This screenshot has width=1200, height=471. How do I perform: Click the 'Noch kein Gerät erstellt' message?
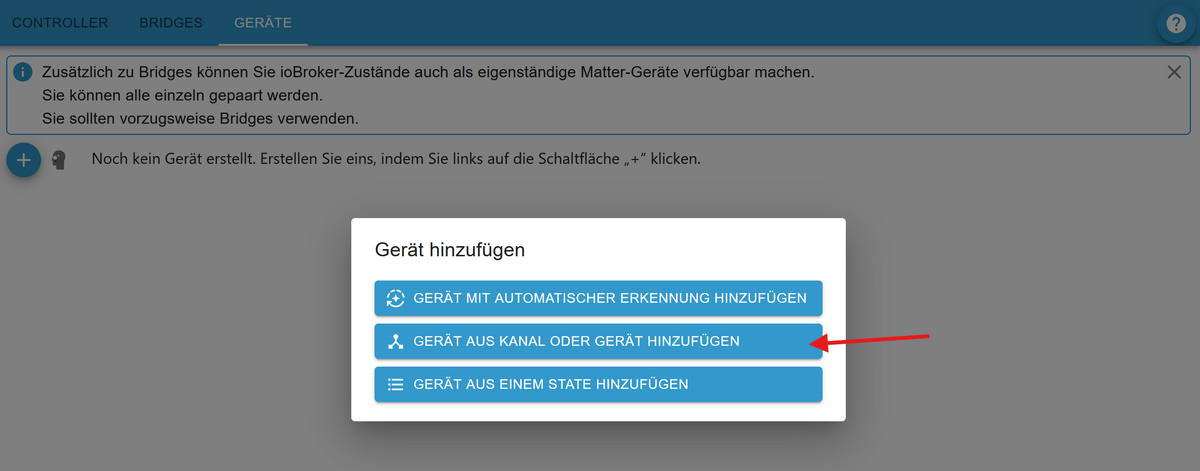395,159
